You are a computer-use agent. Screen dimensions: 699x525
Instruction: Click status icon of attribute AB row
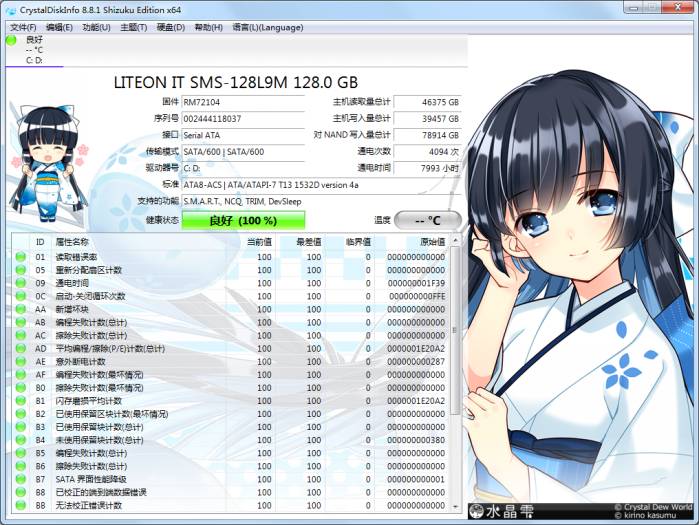pos(21,322)
